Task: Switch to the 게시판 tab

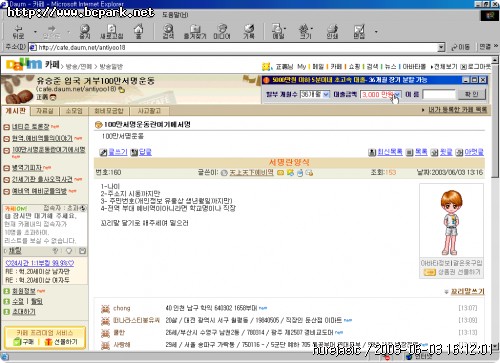Action: pyautogui.click(x=16, y=111)
